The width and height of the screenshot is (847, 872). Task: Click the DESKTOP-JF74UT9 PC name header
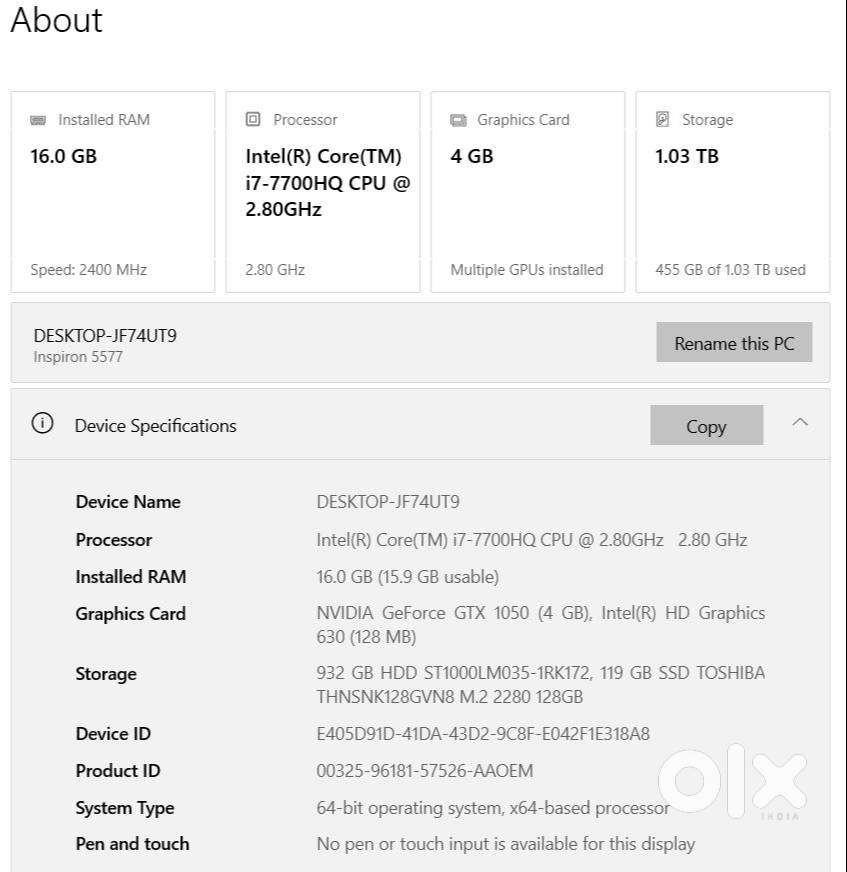coord(105,336)
